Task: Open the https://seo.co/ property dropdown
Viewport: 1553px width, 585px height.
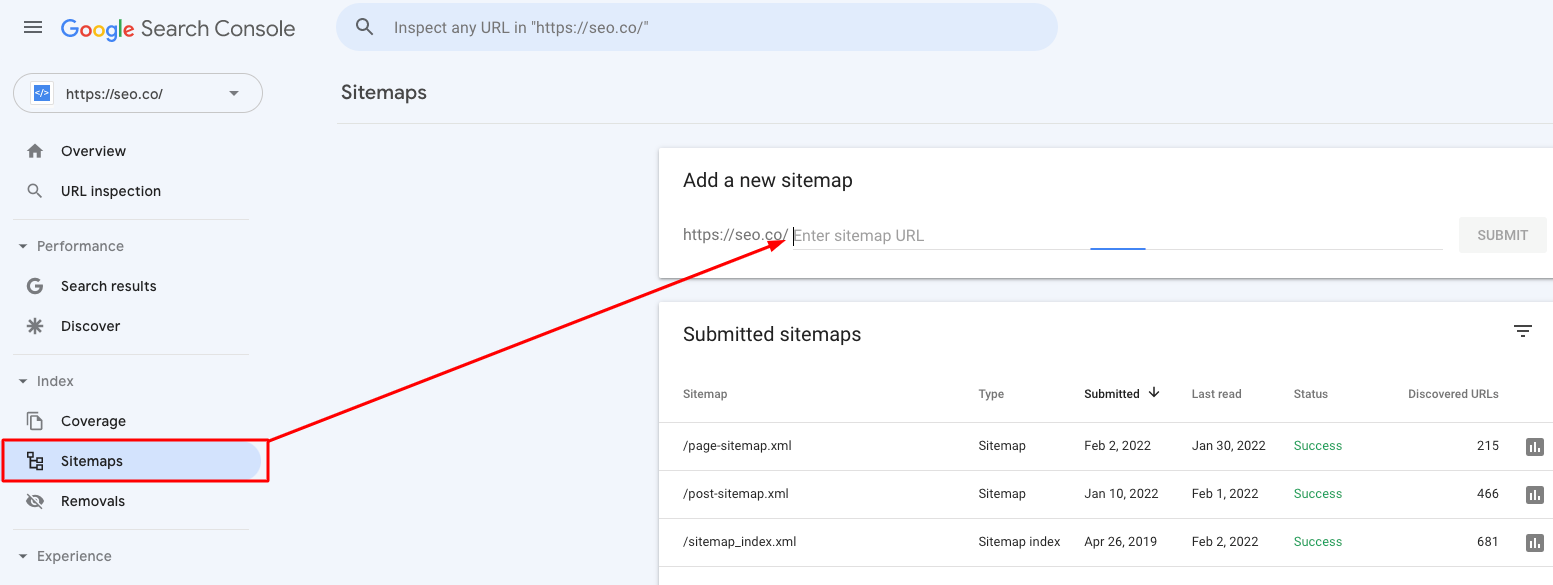Action: click(x=234, y=94)
